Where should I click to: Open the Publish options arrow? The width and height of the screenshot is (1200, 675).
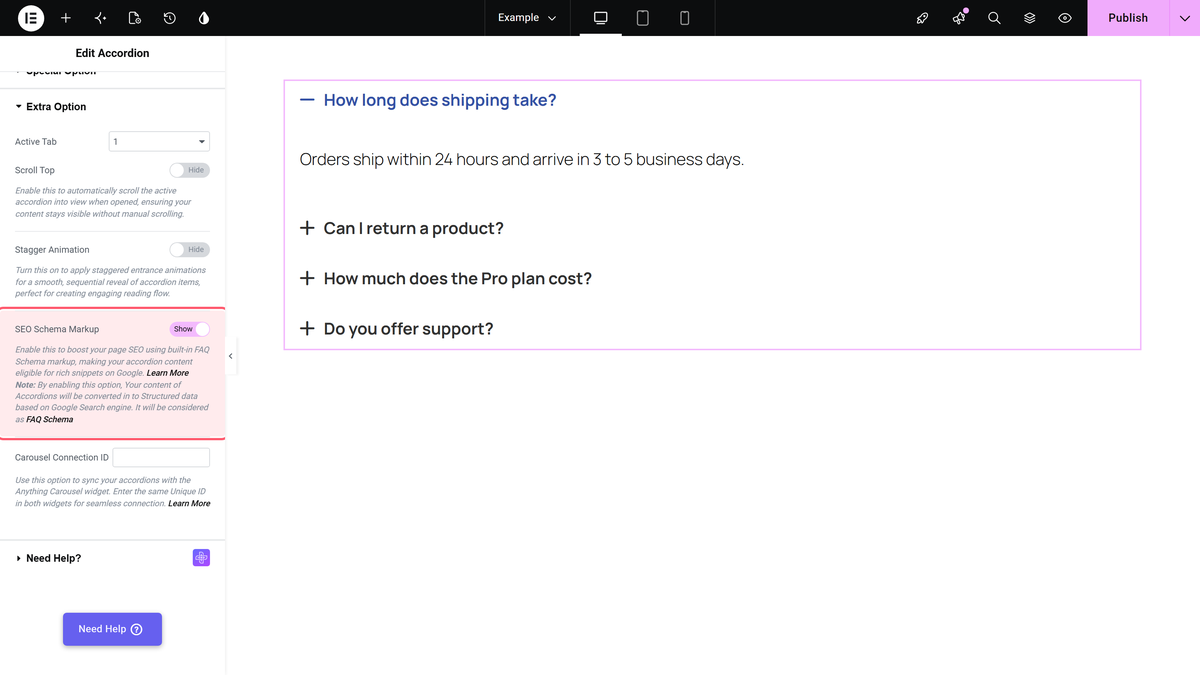pos(1184,18)
